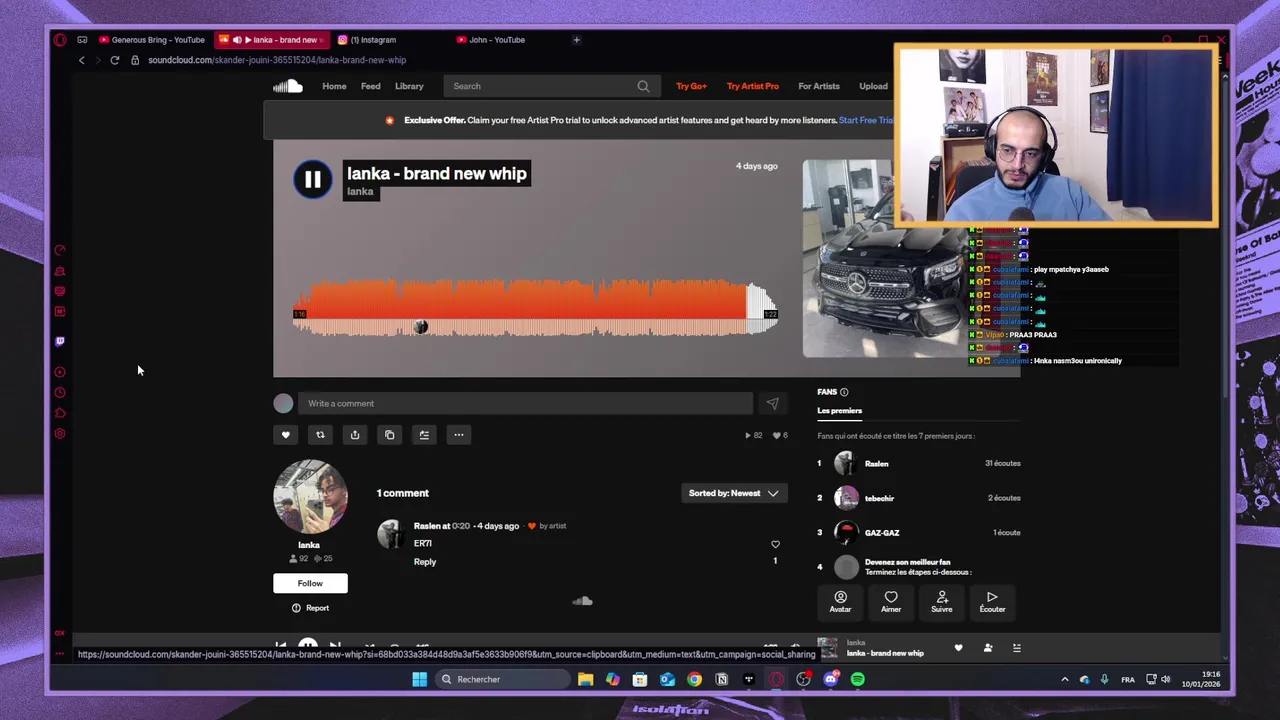Like the track with heart icon
Screen dimensions: 1280x720
tap(285, 435)
